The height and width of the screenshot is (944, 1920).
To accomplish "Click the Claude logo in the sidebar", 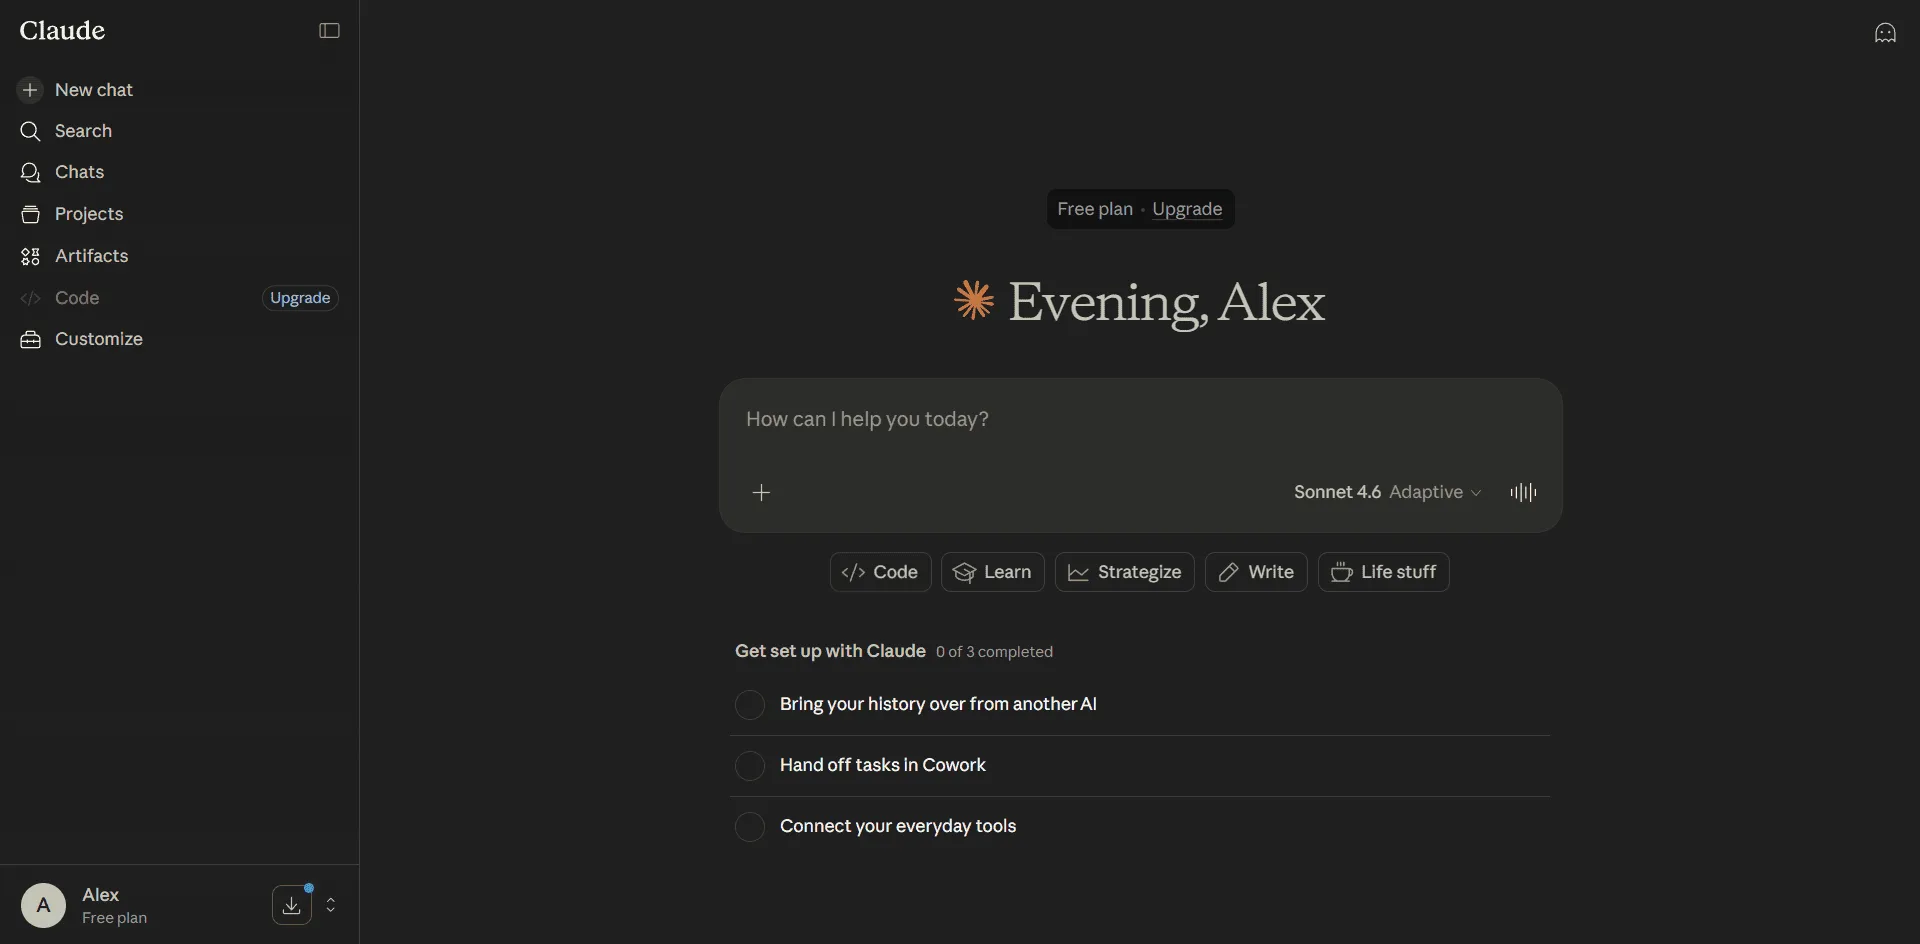I will tap(62, 31).
